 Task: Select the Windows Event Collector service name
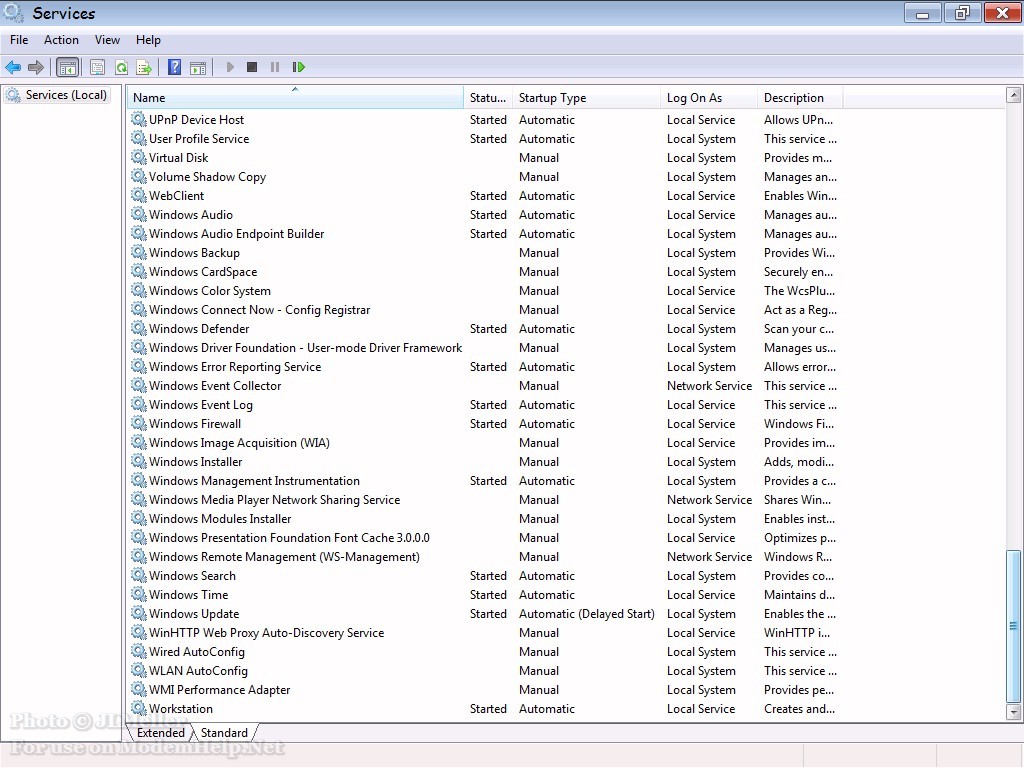pos(215,385)
